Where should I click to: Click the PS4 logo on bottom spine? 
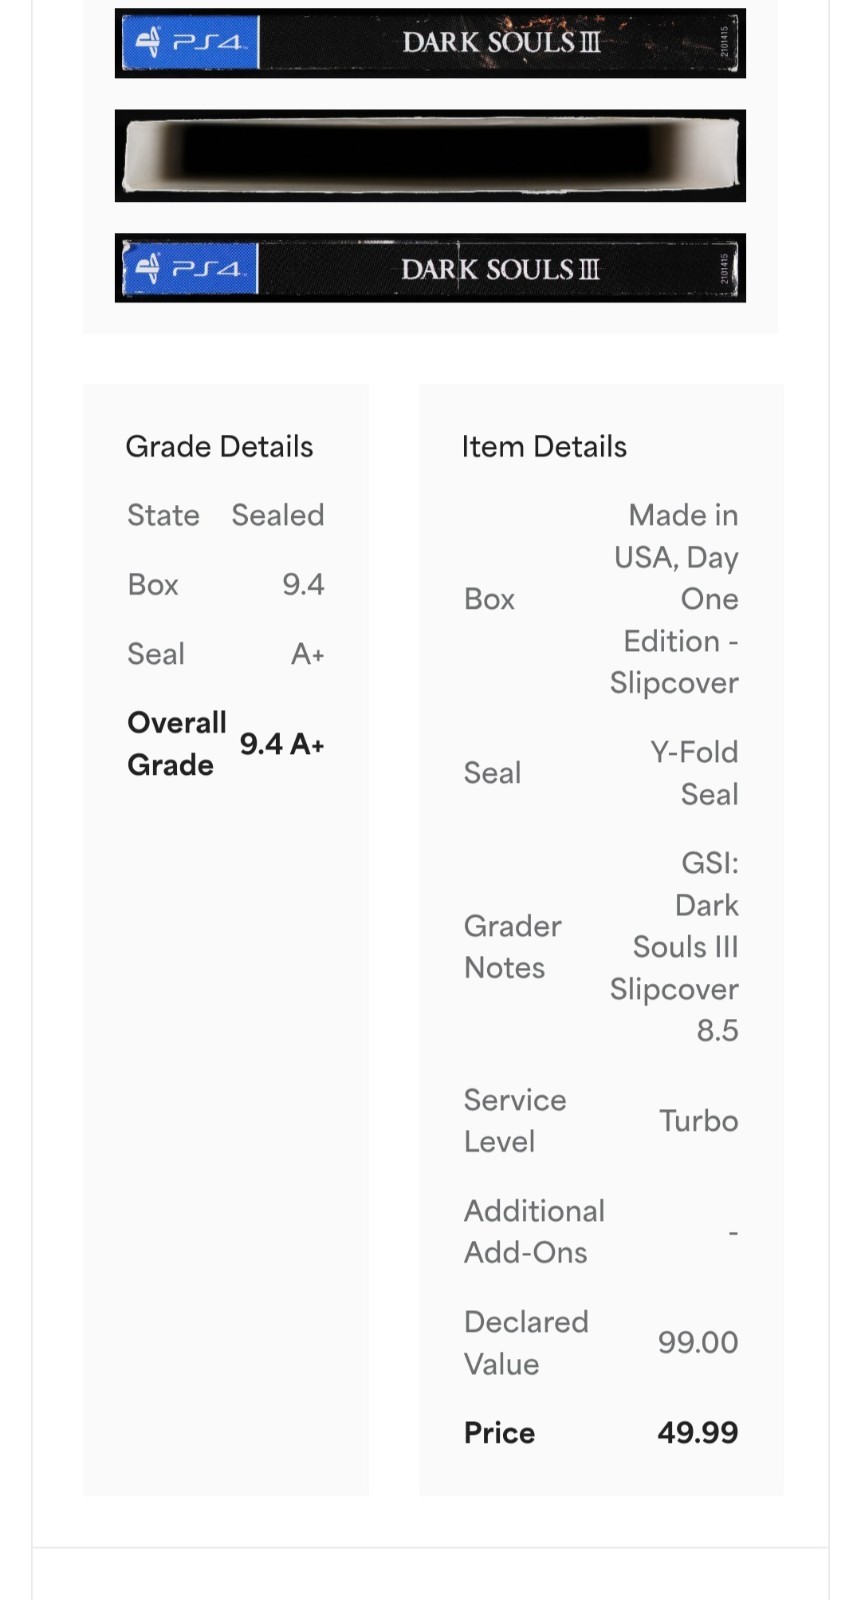[x=190, y=268]
